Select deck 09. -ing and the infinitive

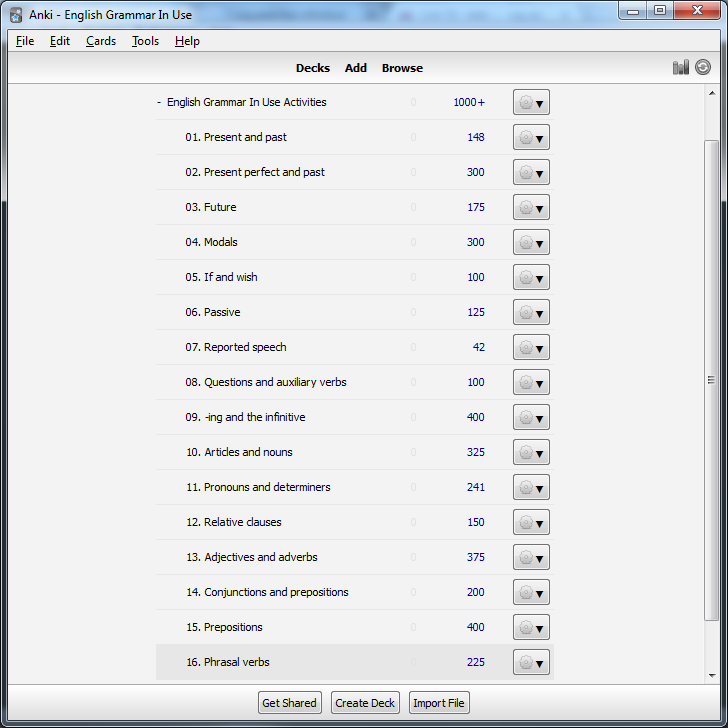coord(245,417)
